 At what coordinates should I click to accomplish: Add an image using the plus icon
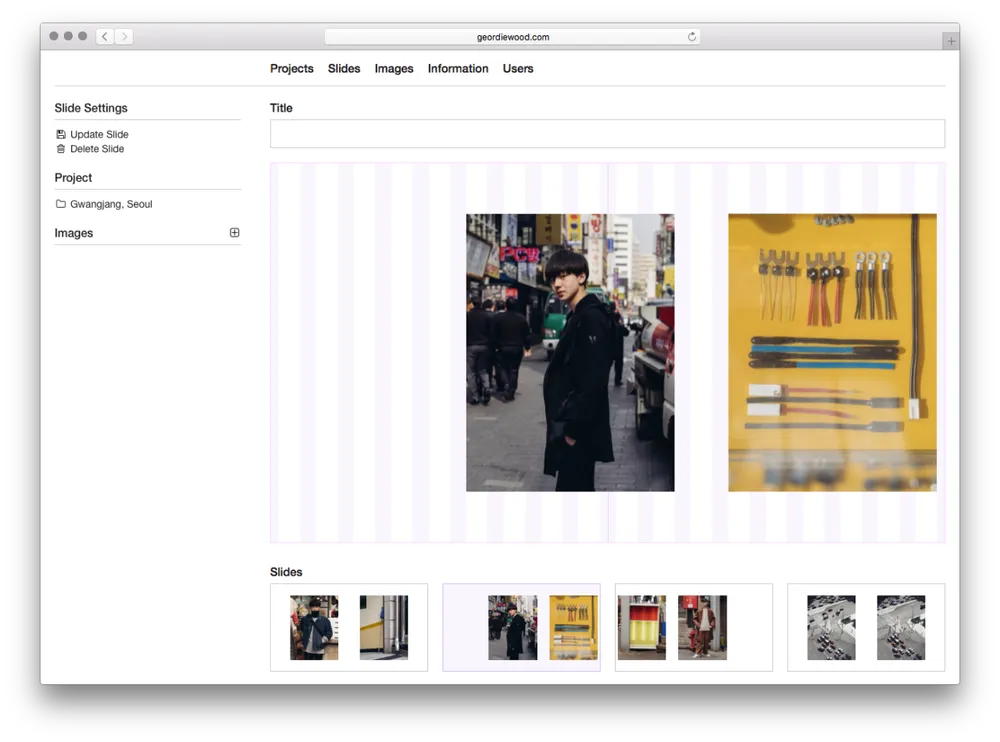(235, 232)
